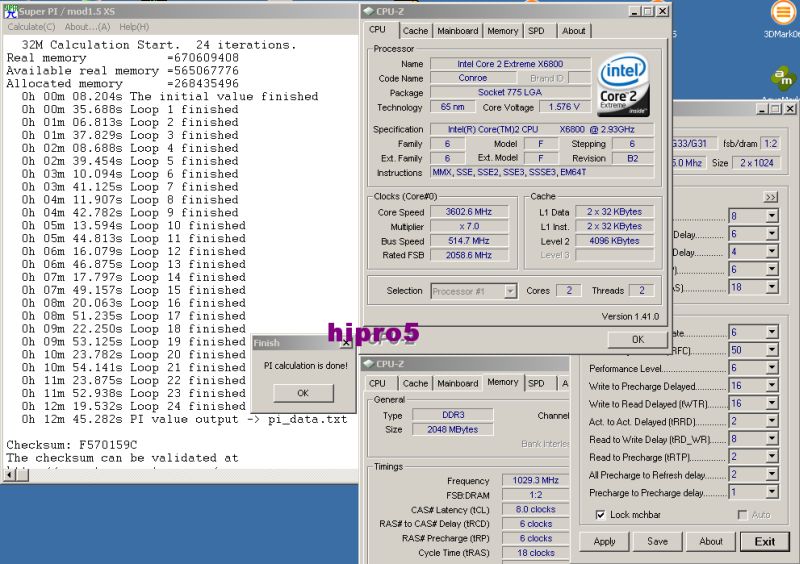Viewport: 800px width, 564px height.
Task: Click the fsb/dram value 1:2 in the timings tool
Action: pyautogui.click(x=771, y=144)
